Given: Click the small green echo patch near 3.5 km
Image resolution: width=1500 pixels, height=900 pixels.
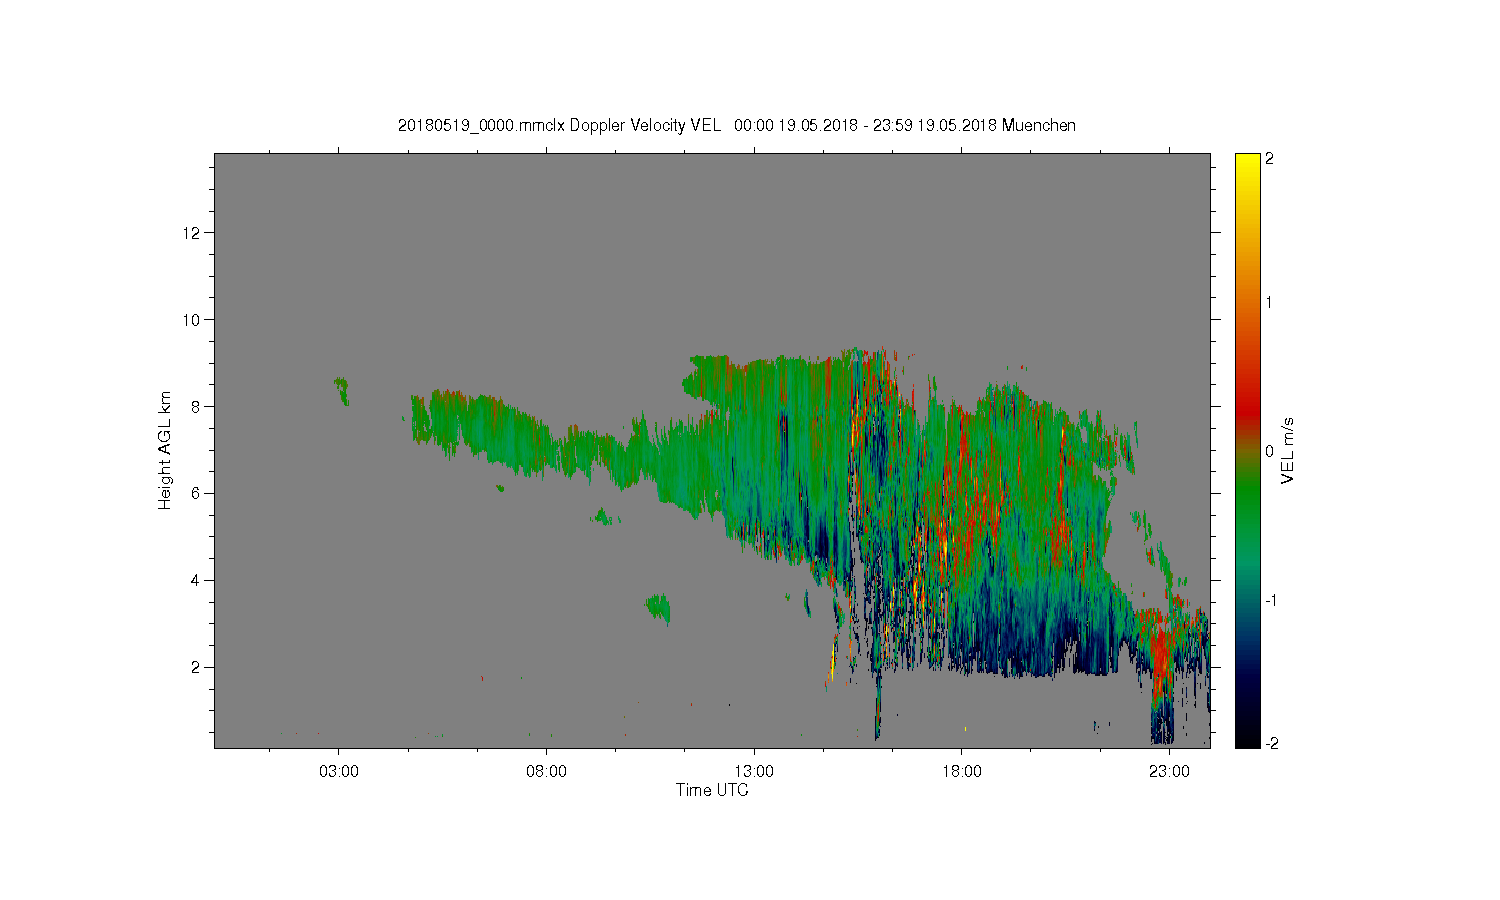Looking at the screenshot, I should (658, 608).
